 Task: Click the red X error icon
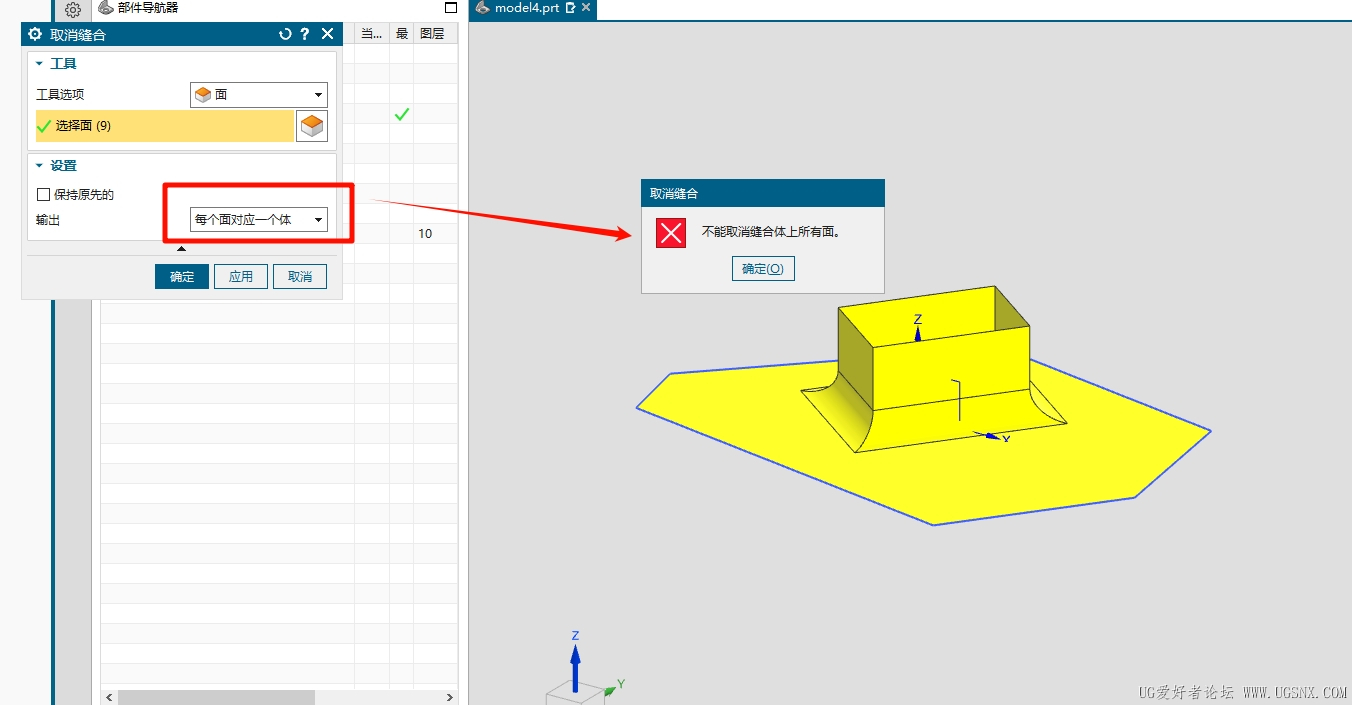coord(671,233)
